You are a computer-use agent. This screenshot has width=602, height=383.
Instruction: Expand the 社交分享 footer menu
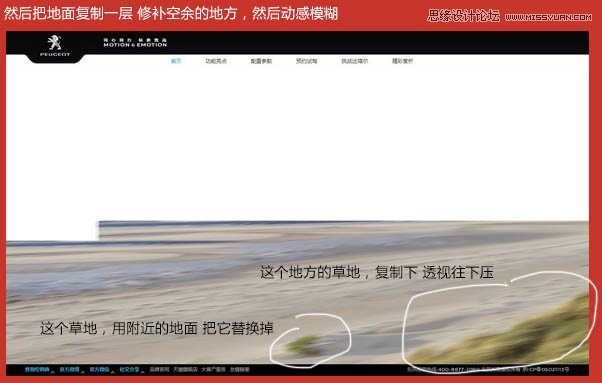pyautogui.click(x=129, y=370)
